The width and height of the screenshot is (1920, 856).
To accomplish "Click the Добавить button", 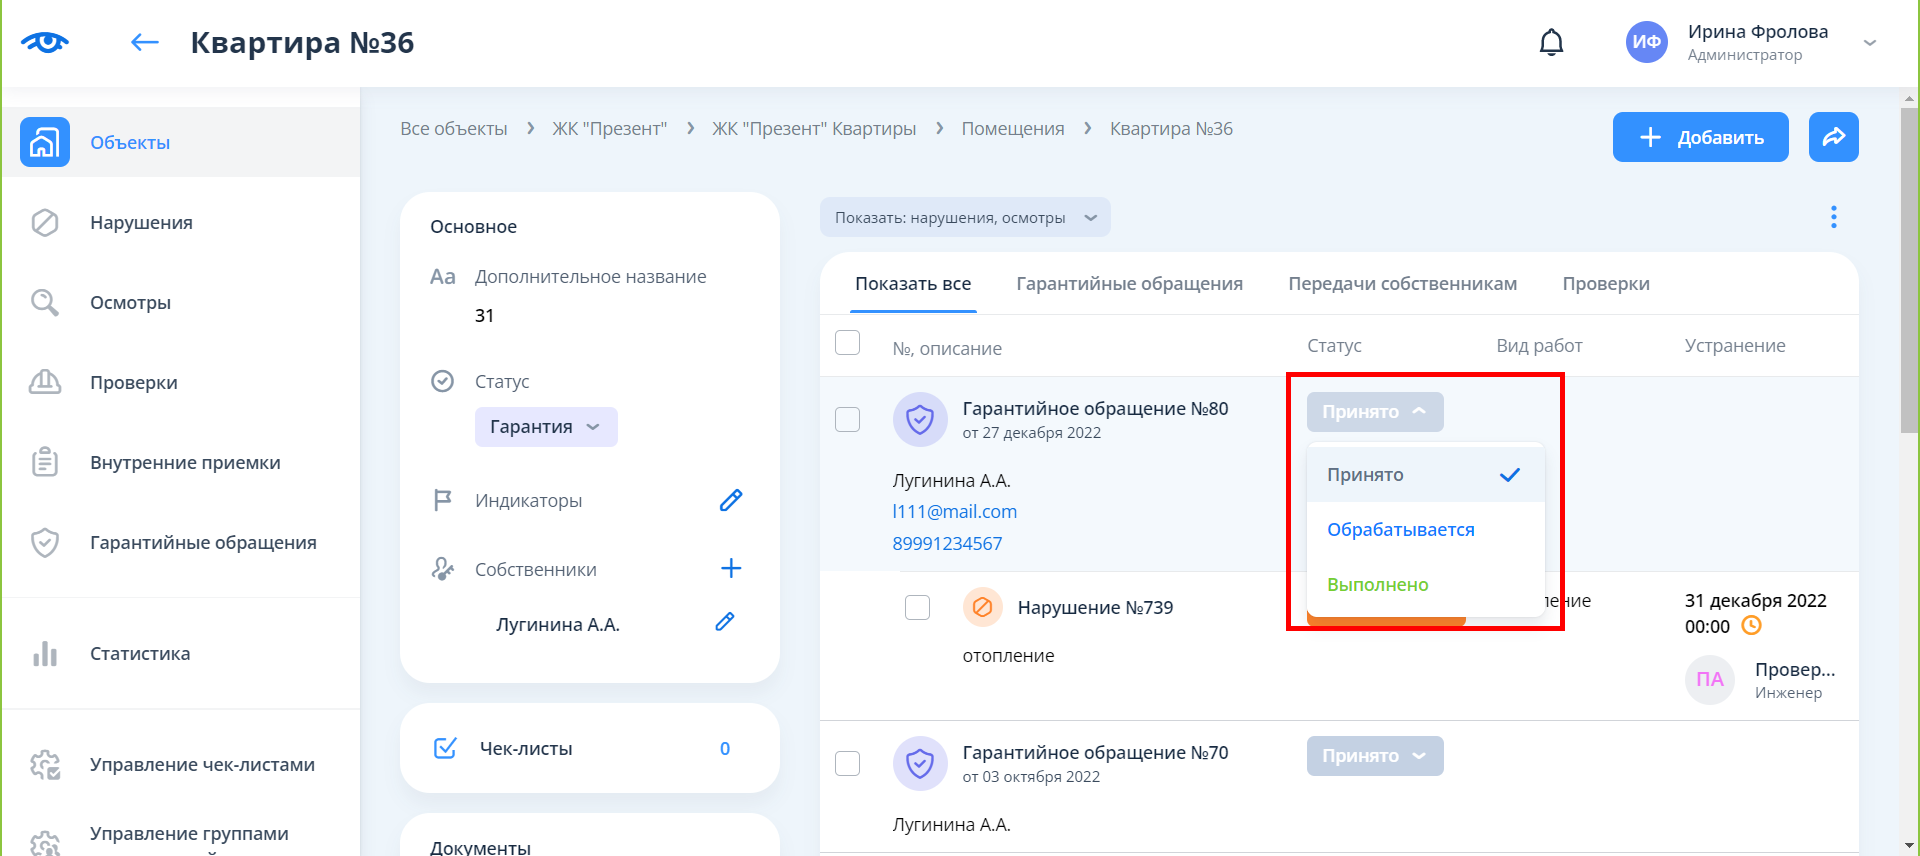I will point(1700,137).
